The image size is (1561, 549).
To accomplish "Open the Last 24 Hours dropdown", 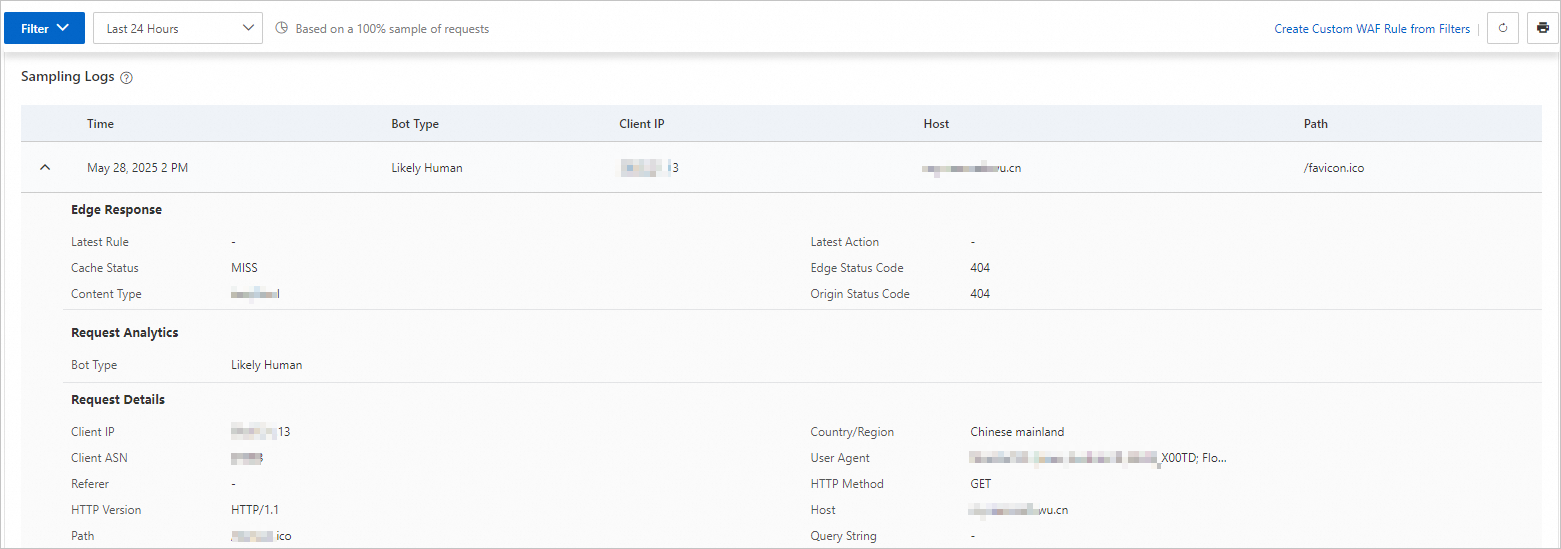I will pos(178,29).
